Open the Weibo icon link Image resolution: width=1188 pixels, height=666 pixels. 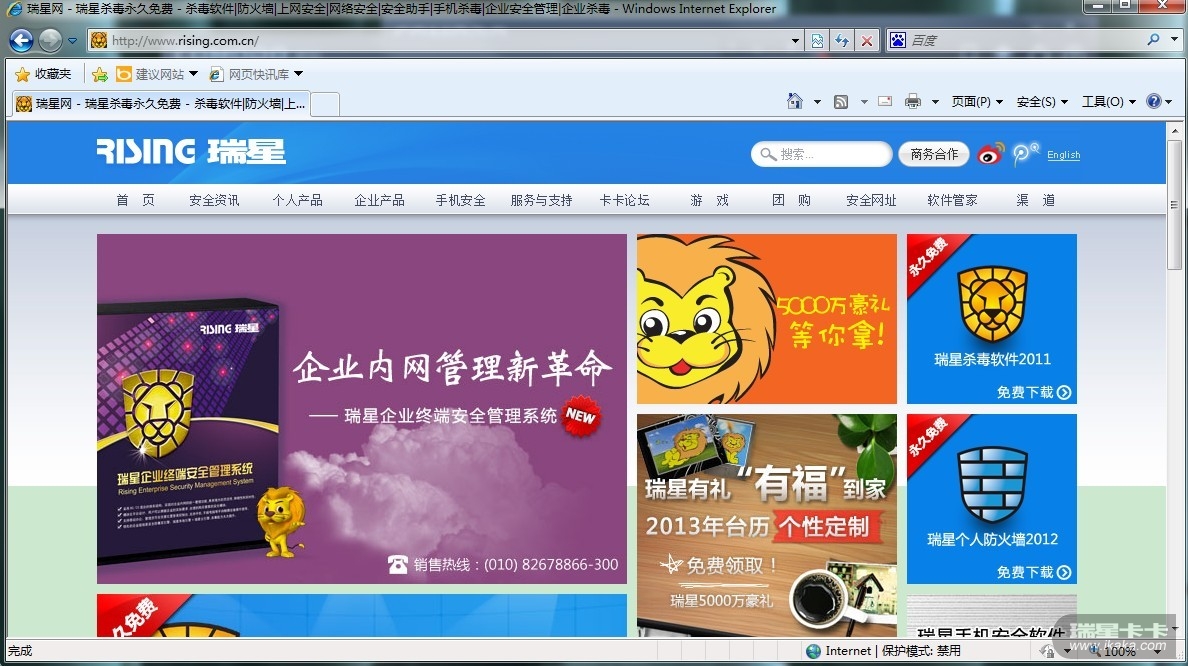pos(990,154)
